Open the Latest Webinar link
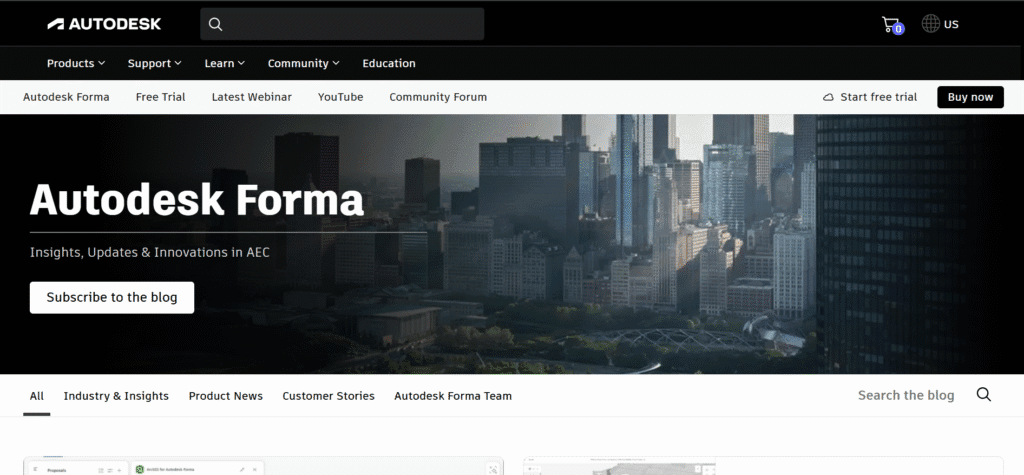This screenshot has height=475, width=1024. pos(251,97)
